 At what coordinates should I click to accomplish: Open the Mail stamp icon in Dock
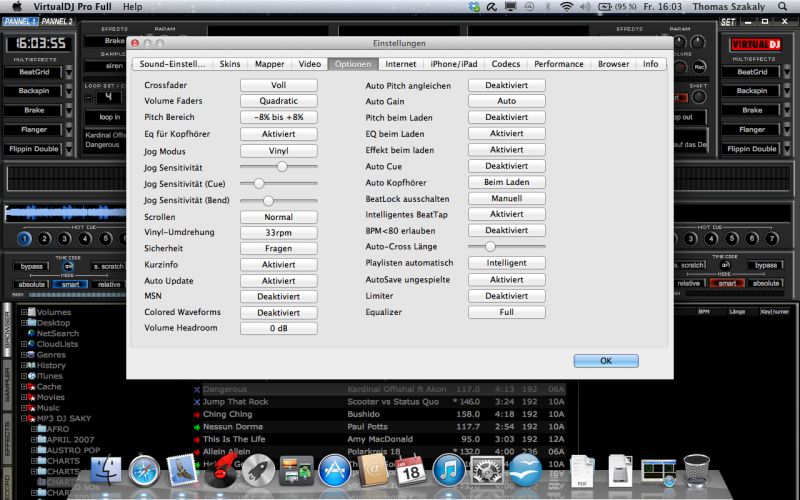pyautogui.click(x=182, y=470)
